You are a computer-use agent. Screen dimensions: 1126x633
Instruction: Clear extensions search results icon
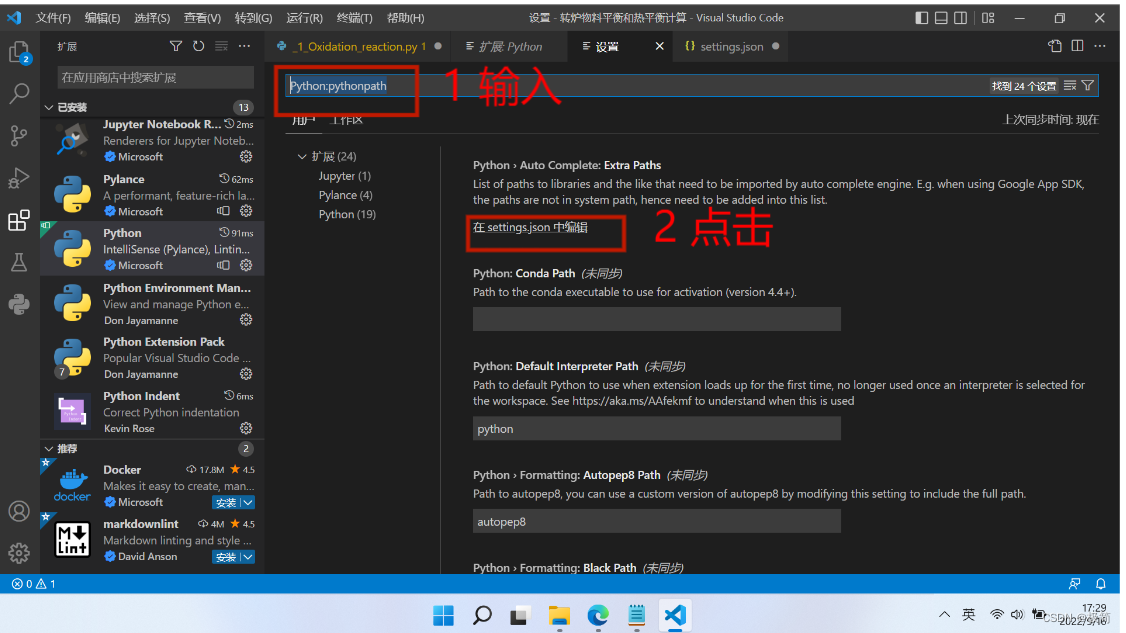pos(221,46)
